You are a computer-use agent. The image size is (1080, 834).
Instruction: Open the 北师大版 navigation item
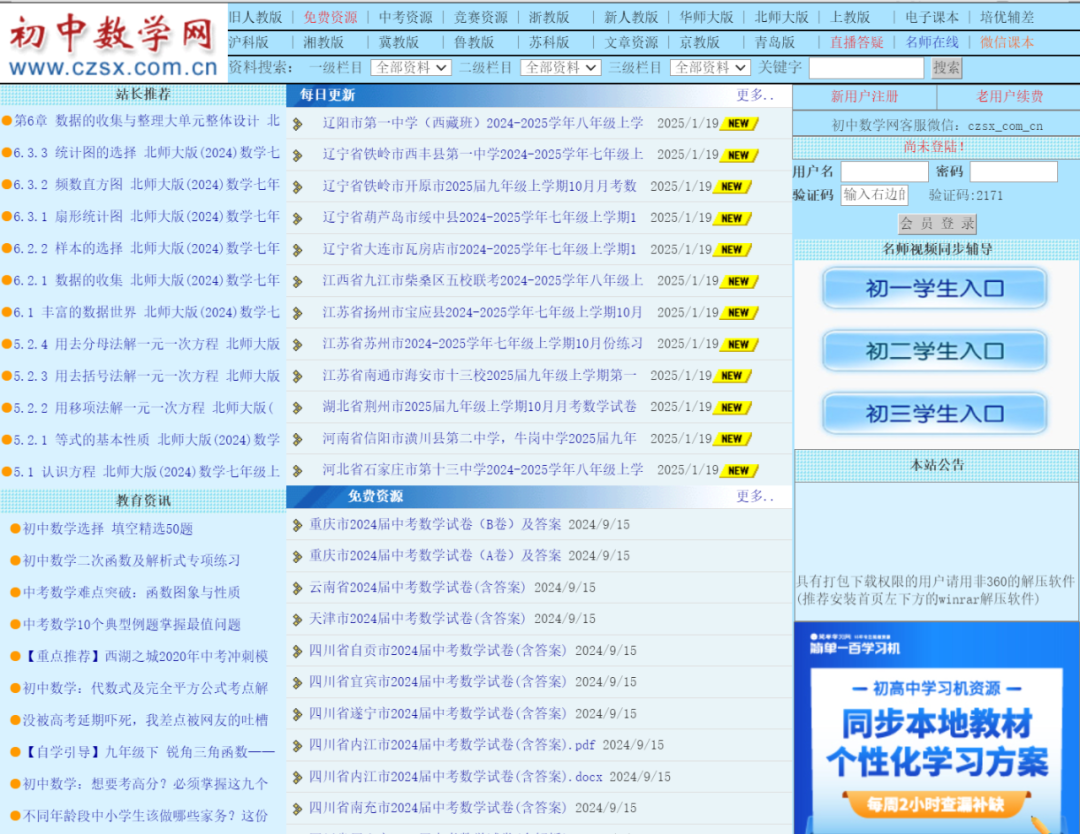(x=781, y=17)
